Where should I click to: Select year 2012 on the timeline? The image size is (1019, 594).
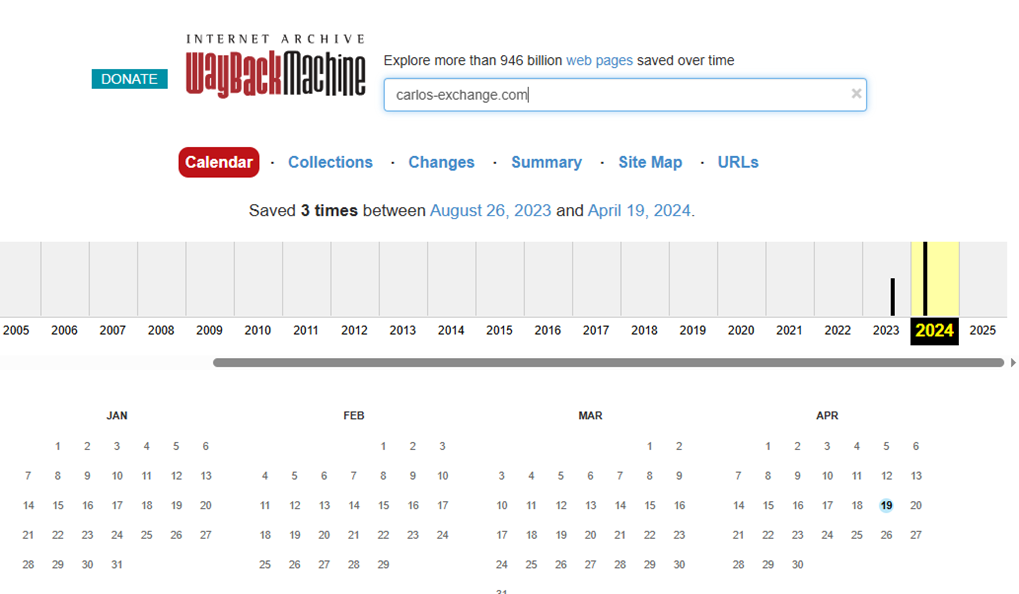pos(354,330)
